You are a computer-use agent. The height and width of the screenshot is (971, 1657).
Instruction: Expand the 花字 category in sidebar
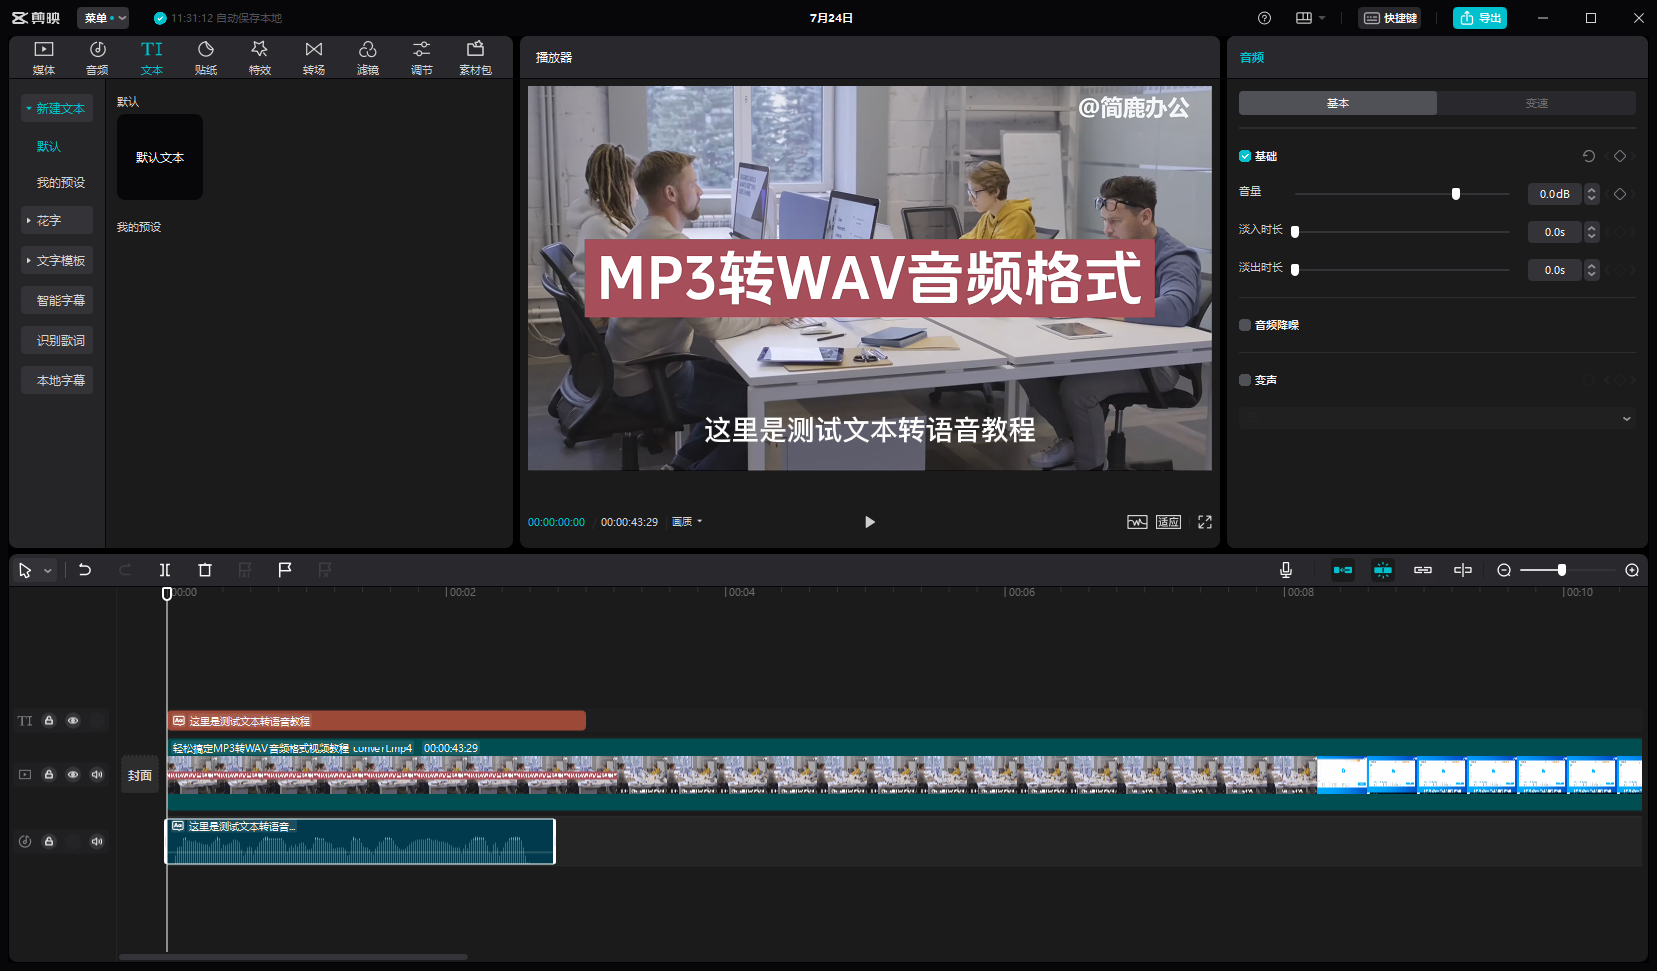coord(57,220)
